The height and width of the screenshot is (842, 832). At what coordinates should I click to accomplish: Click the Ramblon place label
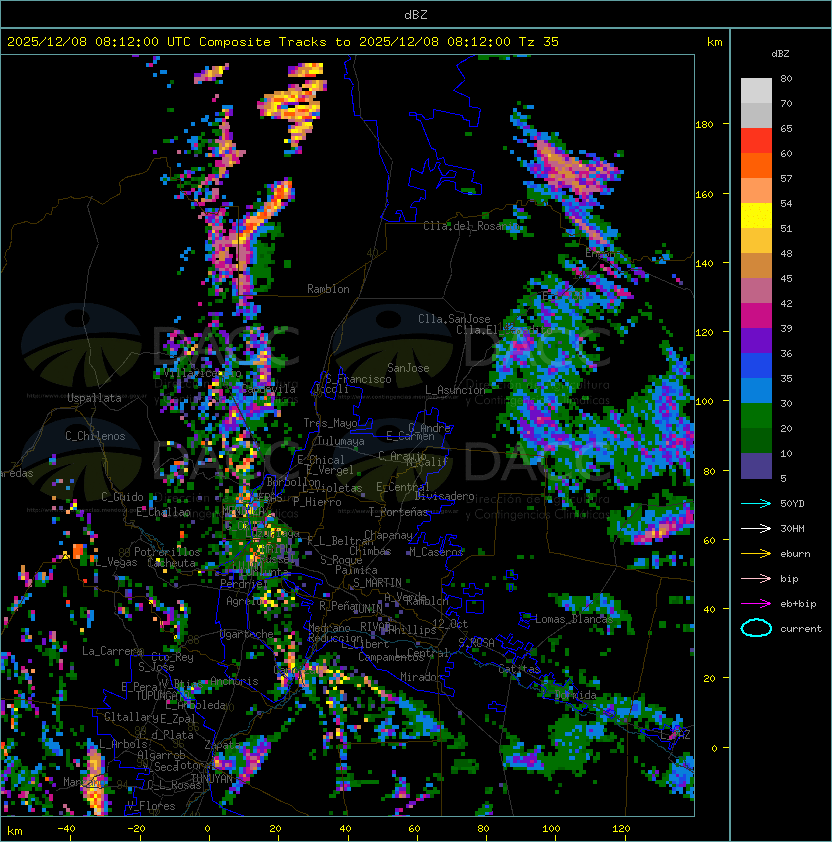pyautogui.click(x=328, y=289)
